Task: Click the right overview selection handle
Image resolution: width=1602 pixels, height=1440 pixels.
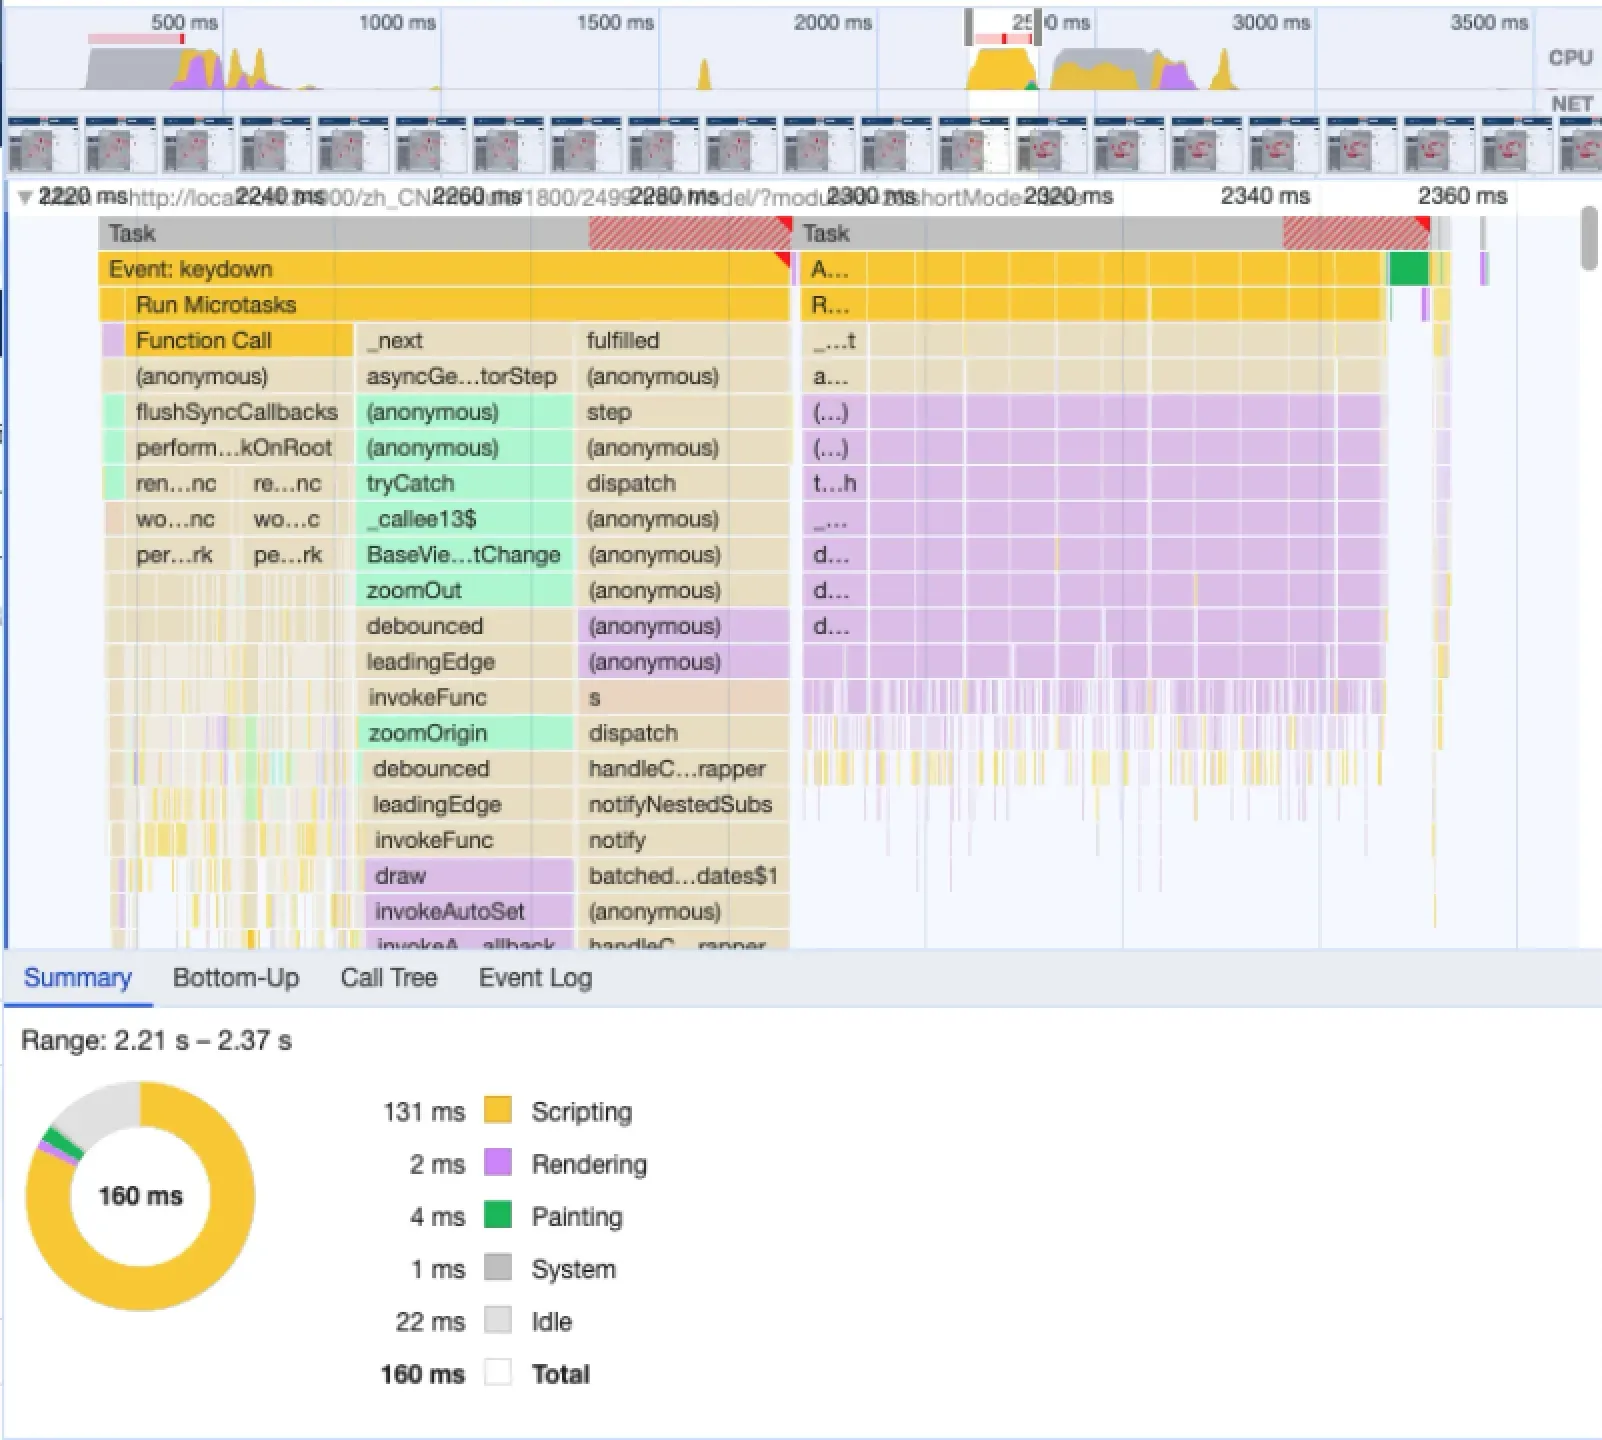Action: 1037,27
